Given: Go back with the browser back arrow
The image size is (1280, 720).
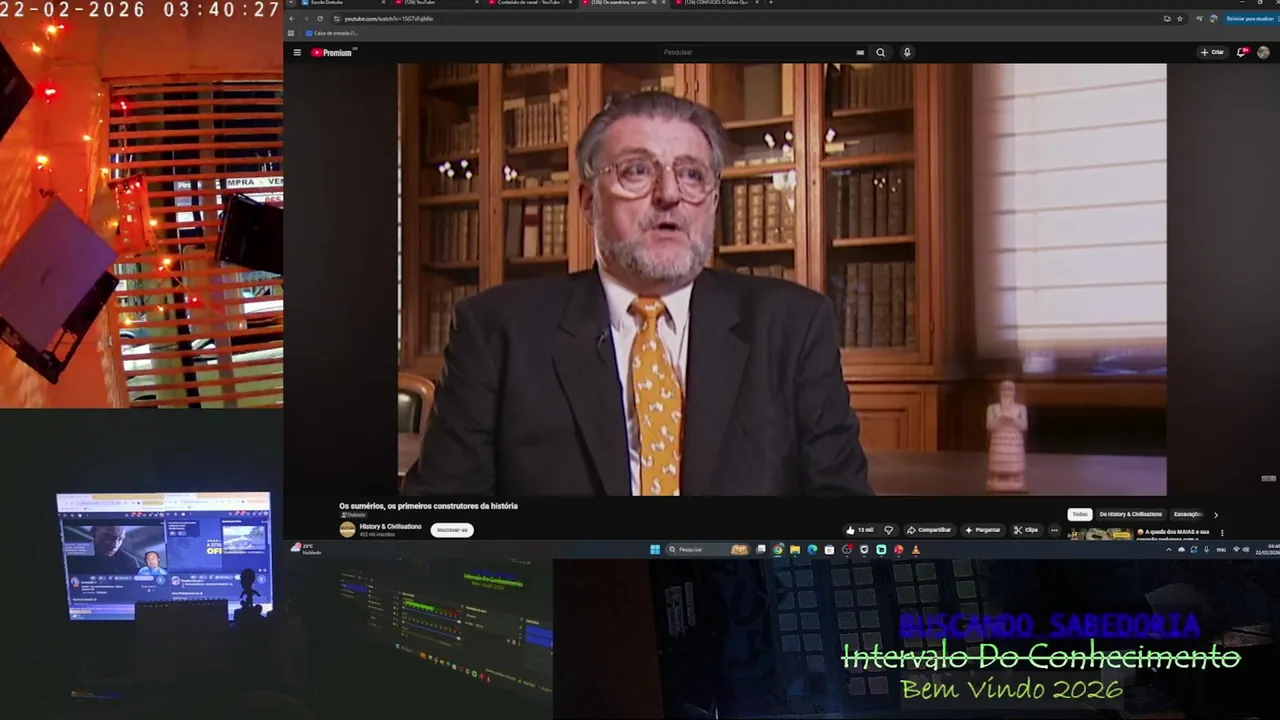Looking at the screenshot, I should click(x=291, y=19).
